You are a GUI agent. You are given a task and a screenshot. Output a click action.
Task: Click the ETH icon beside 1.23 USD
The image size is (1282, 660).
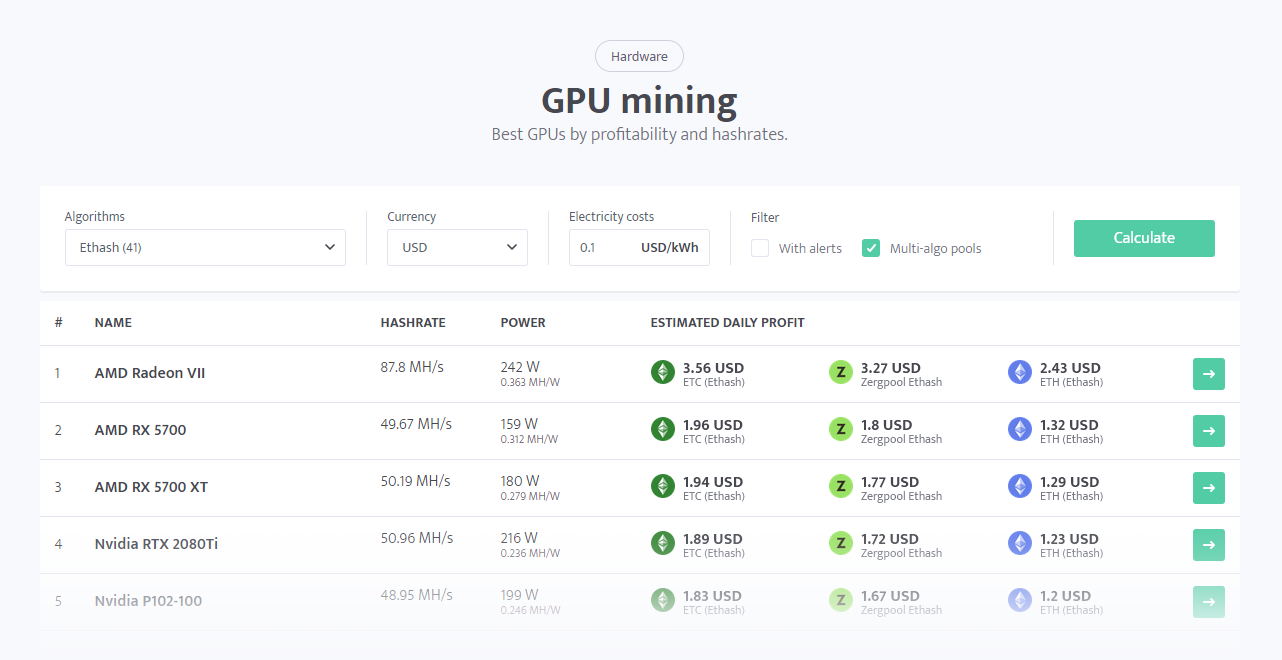tap(1020, 543)
